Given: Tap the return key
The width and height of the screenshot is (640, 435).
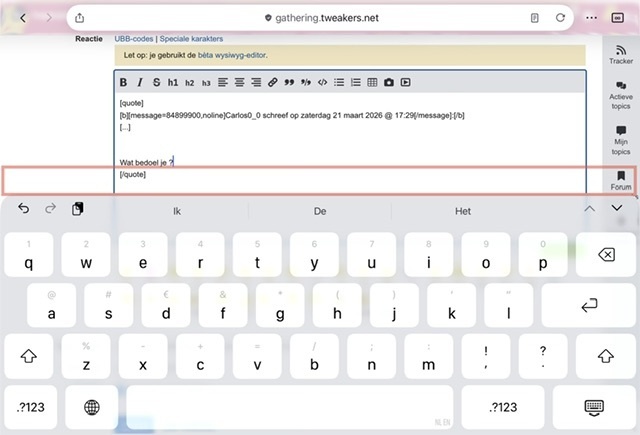Looking at the screenshot, I should coord(589,305).
